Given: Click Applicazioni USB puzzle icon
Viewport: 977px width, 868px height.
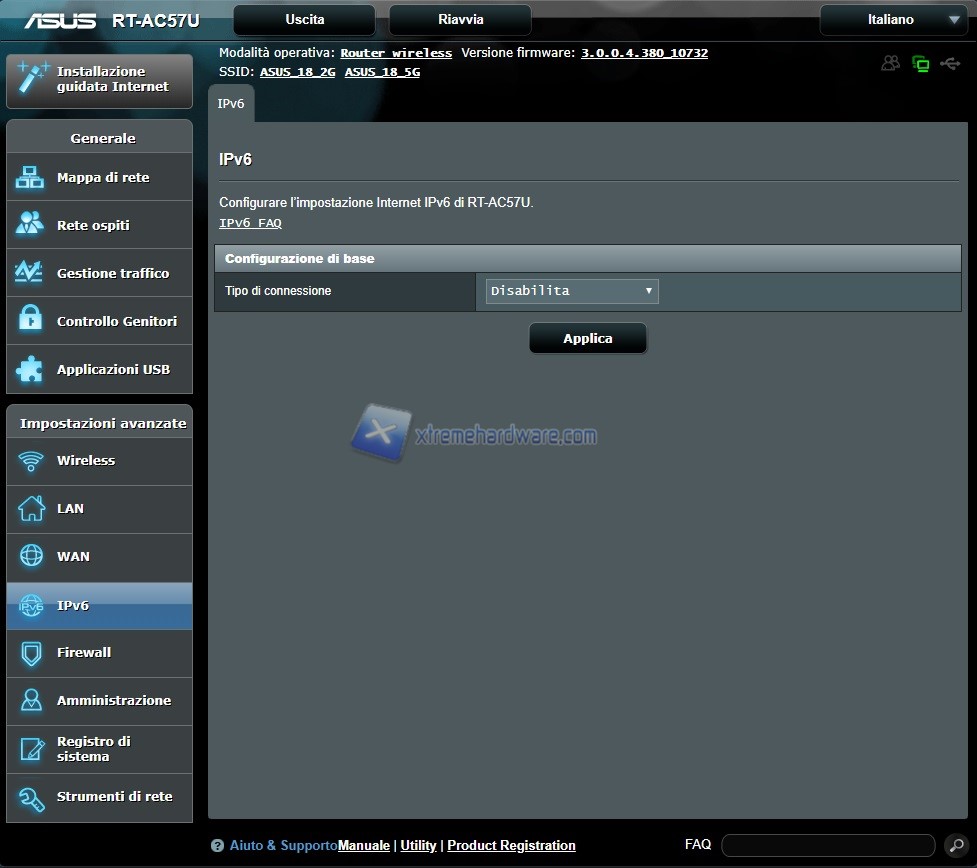Looking at the screenshot, I should click(x=30, y=369).
